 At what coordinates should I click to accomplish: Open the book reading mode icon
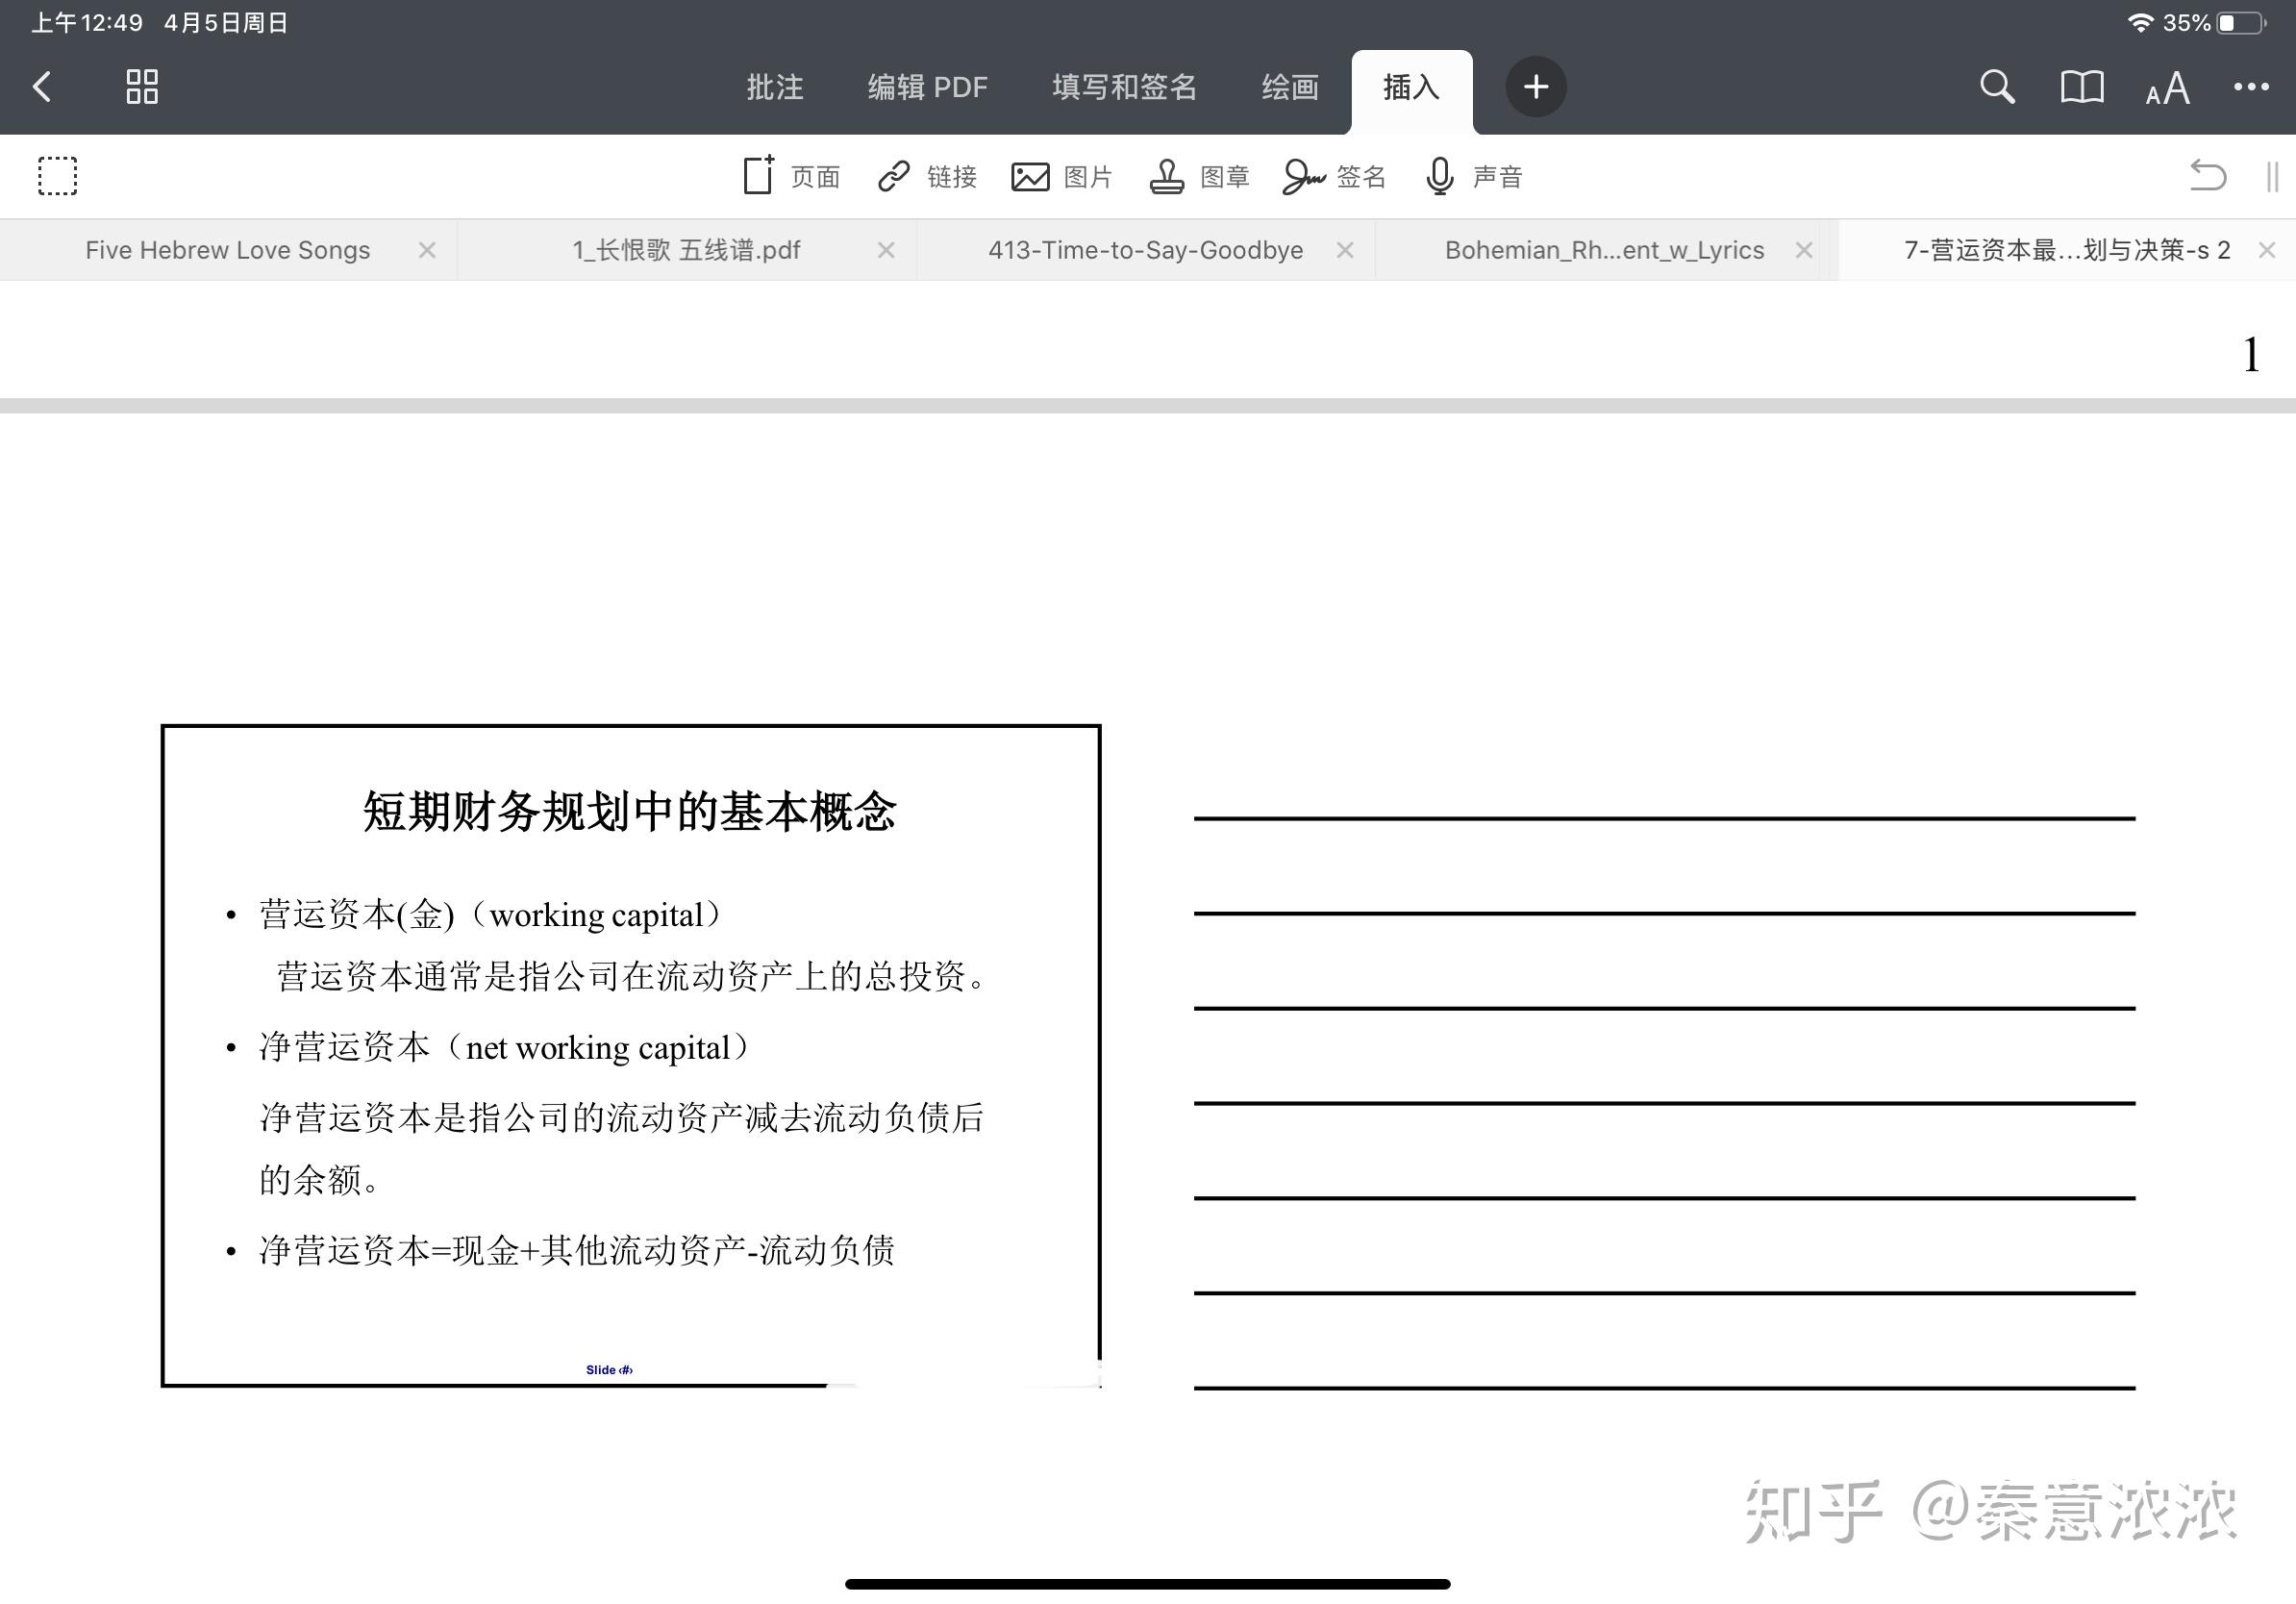(2082, 87)
